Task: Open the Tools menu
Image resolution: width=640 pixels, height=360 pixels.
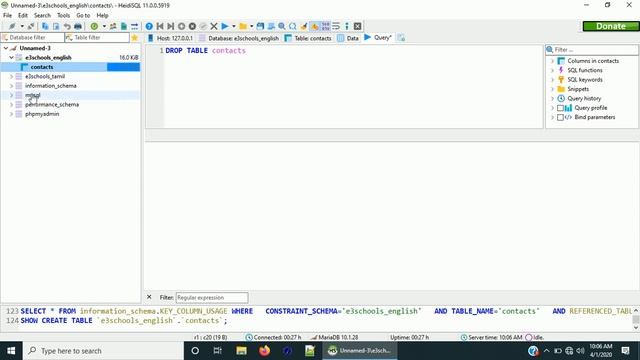Action: pyautogui.click(x=63, y=16)
